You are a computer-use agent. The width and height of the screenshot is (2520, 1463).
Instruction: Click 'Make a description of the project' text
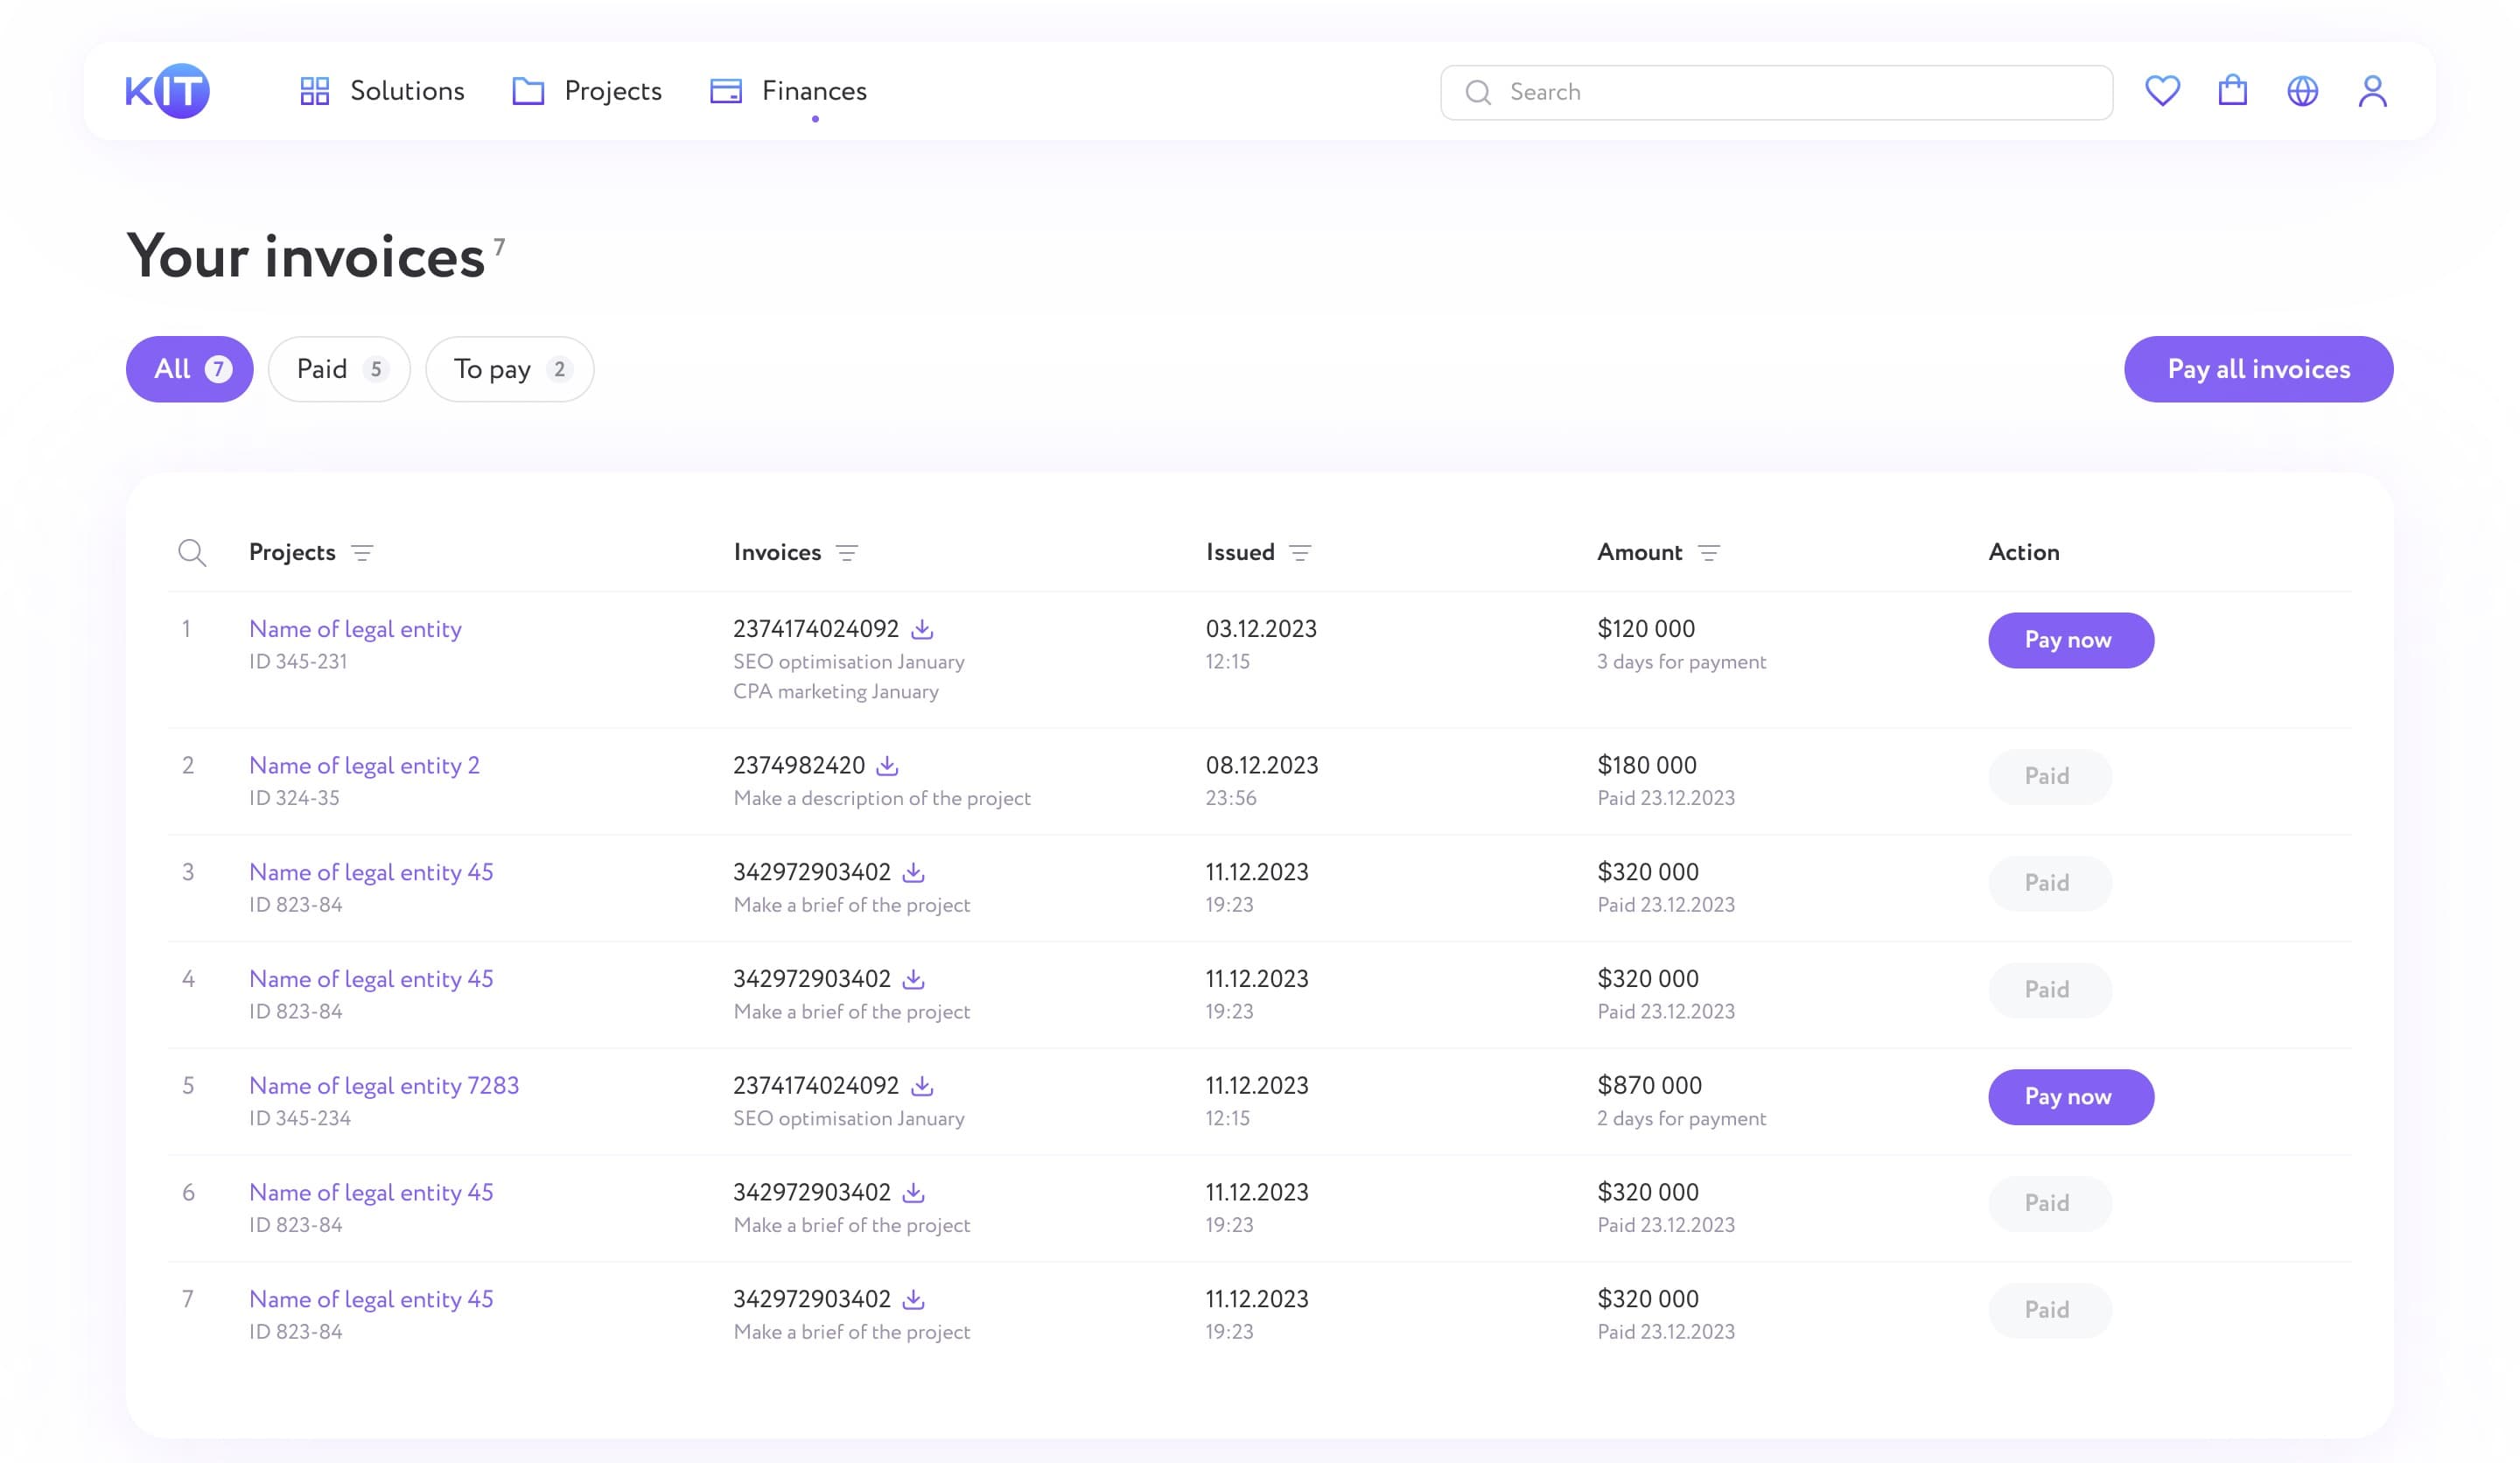pyautogui.click(x=882, y=798)
